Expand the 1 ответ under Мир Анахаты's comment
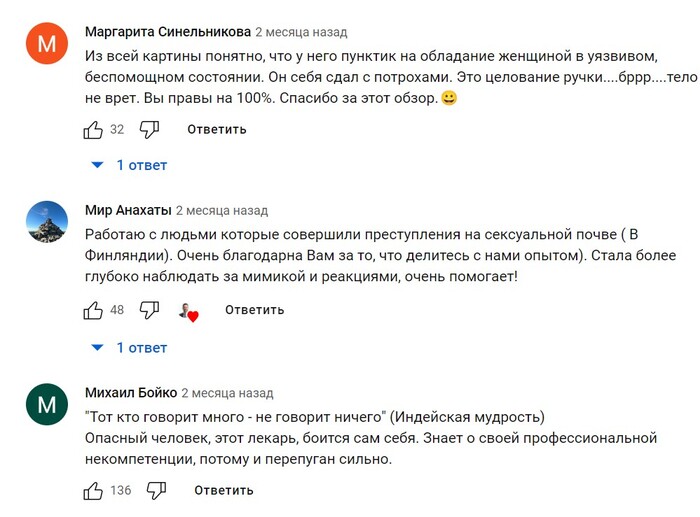This screenshot has height=517, width=700. (x=142, y=348)
